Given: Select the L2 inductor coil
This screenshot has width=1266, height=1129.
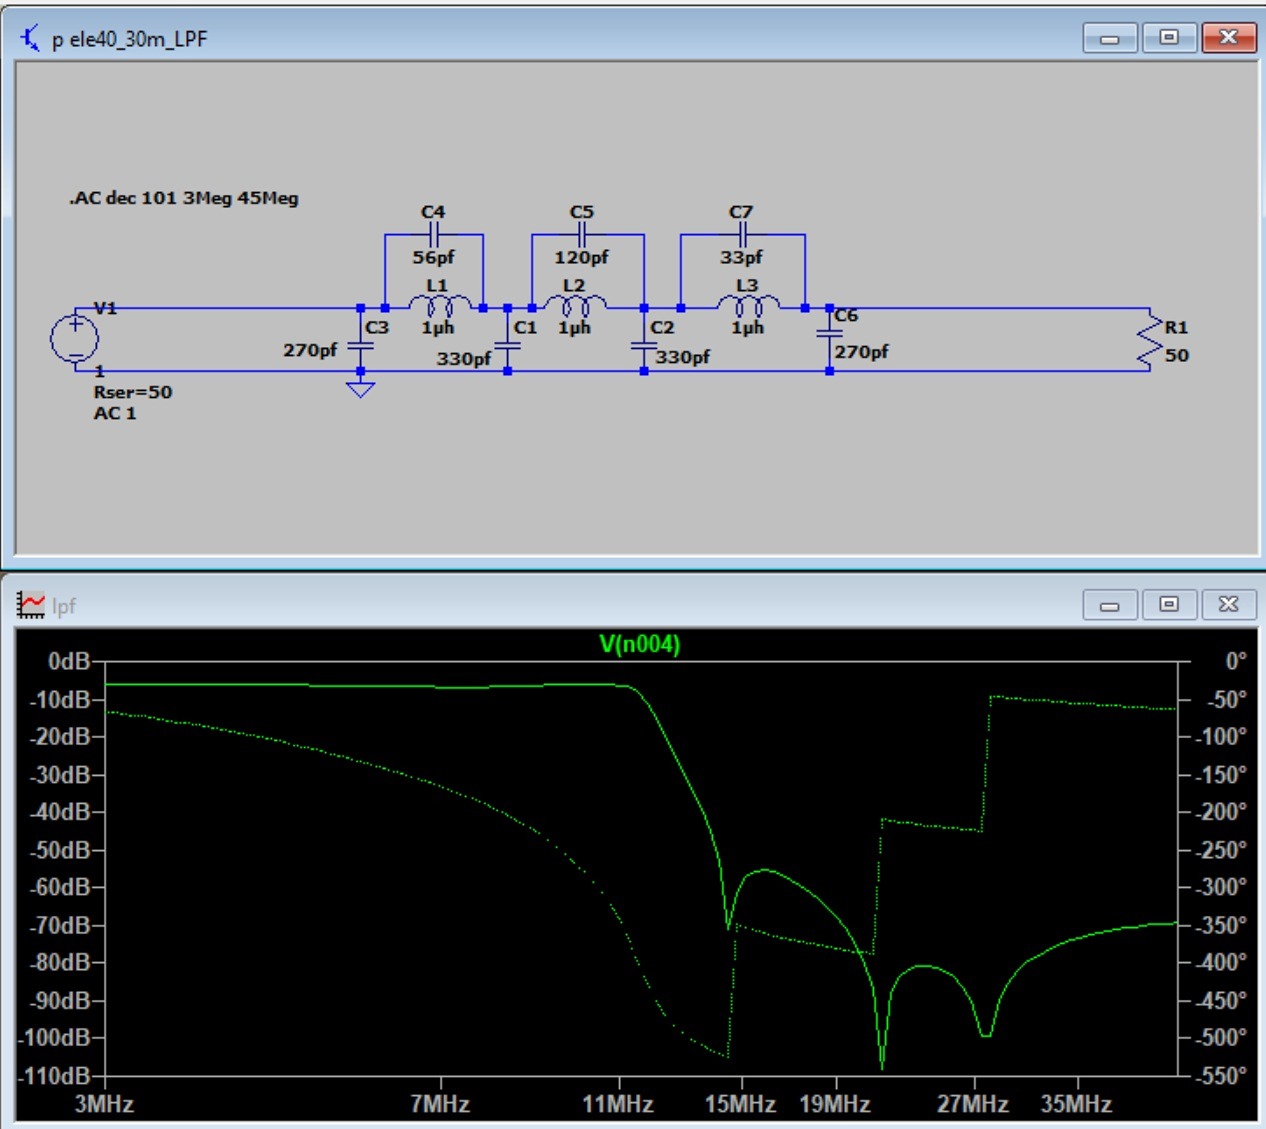Looking at the screenshot, I should coord(575,304).
